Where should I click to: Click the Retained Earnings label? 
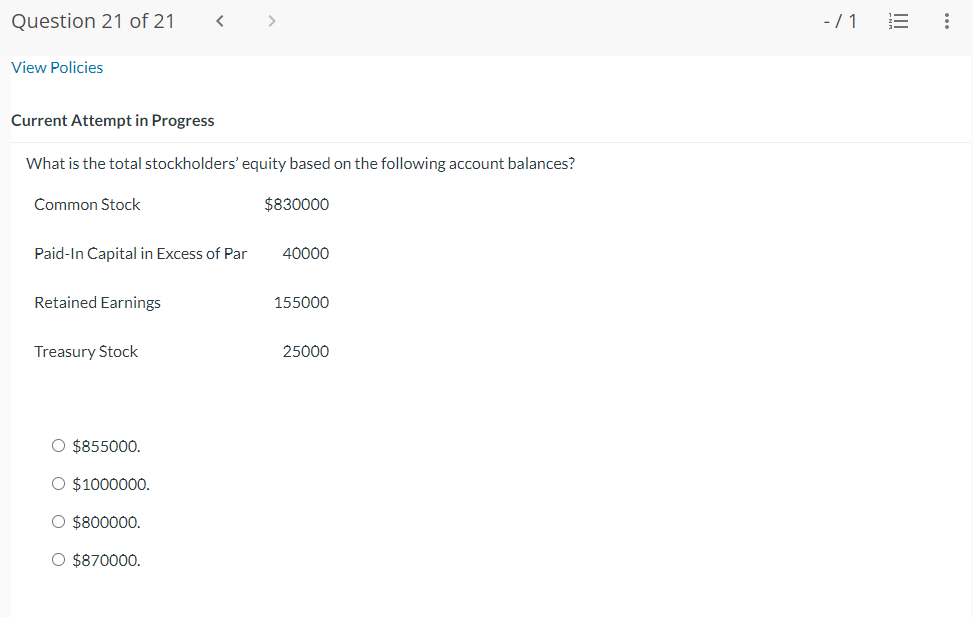[97, 302]
